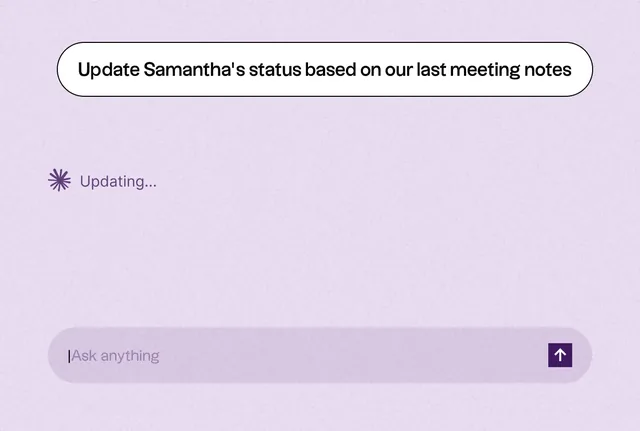
Task: Click the text cursor before Ask anything
Action: (69, 356)
